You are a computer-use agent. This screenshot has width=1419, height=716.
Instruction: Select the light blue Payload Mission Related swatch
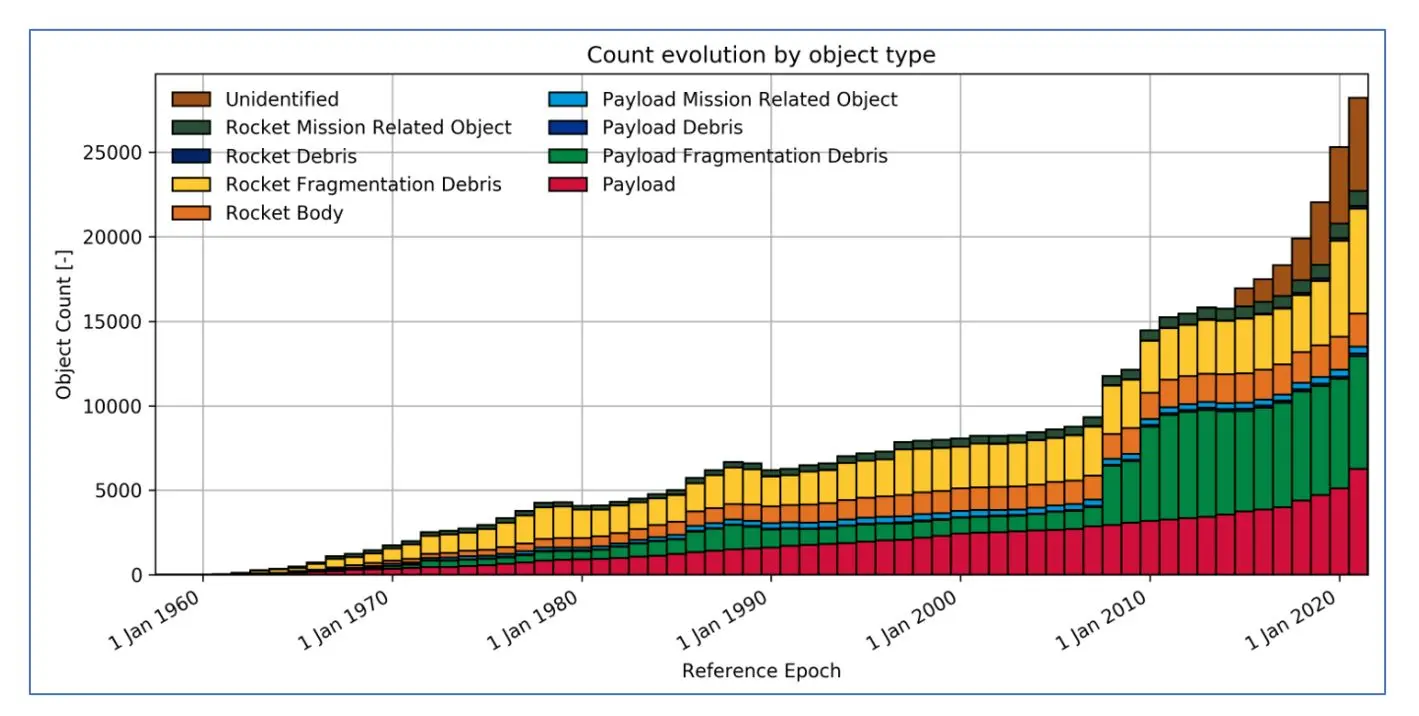(568, 99)
